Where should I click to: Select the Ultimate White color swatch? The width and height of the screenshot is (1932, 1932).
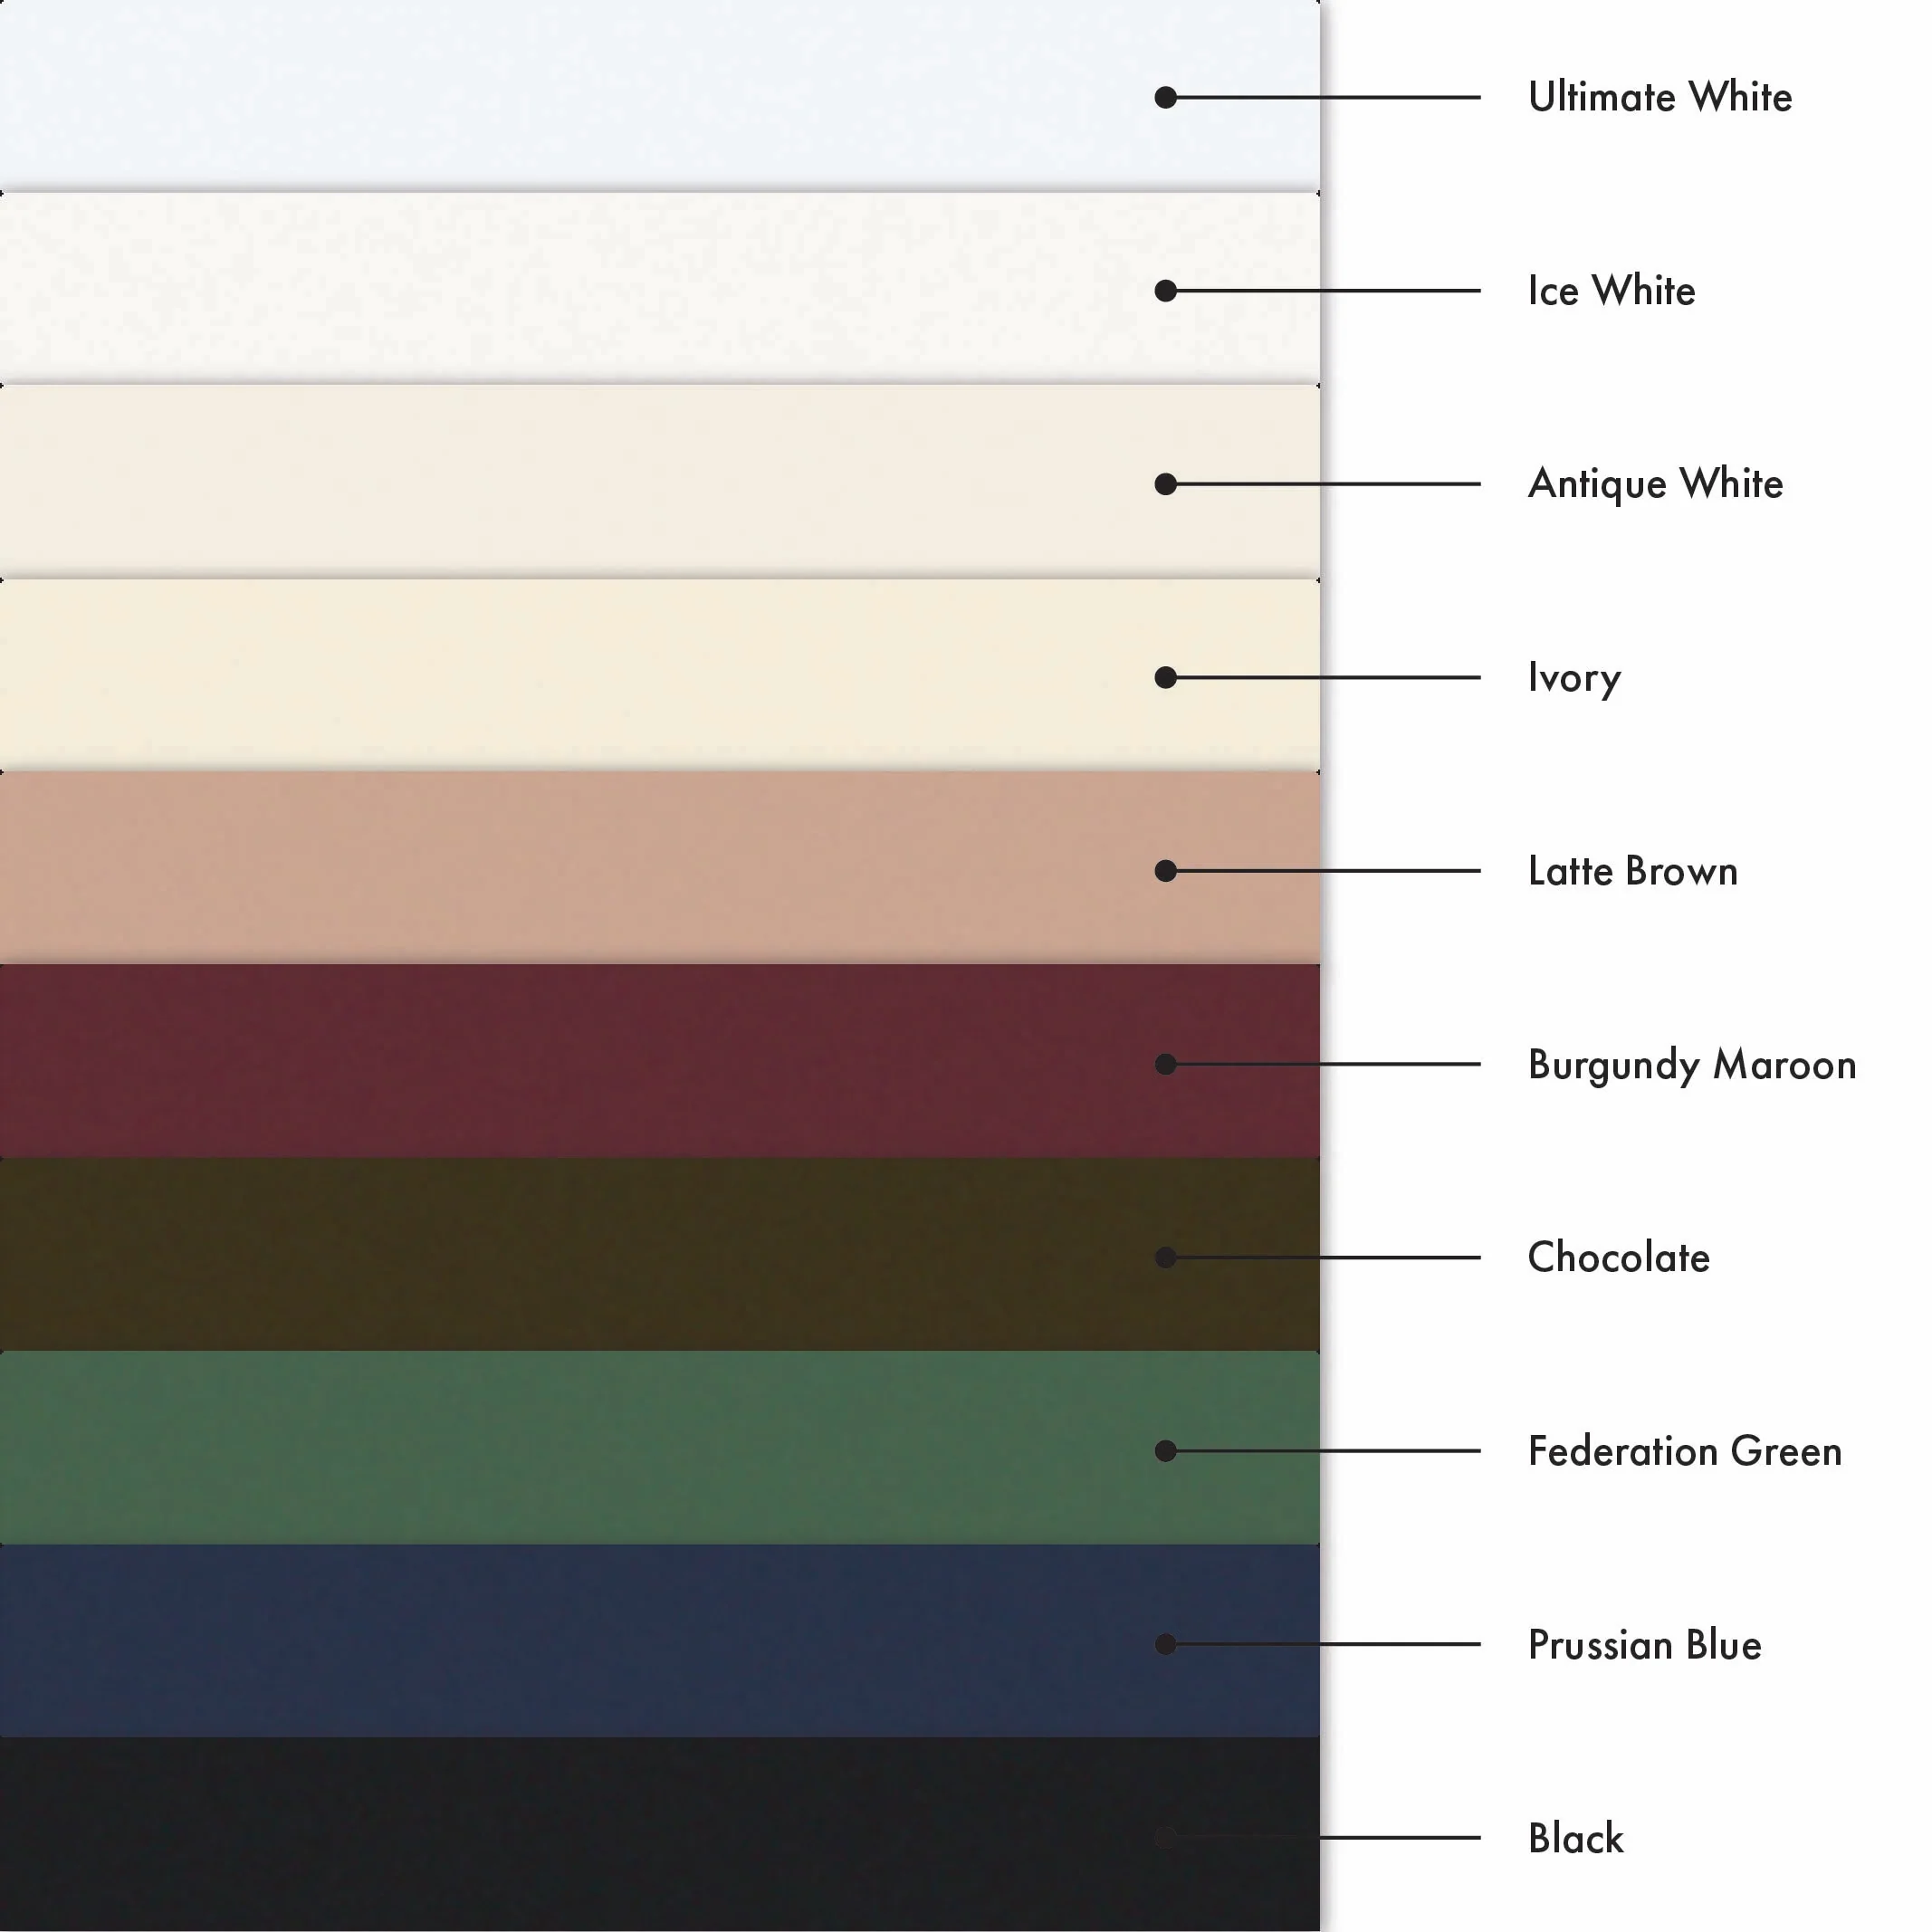coord(660,96)
